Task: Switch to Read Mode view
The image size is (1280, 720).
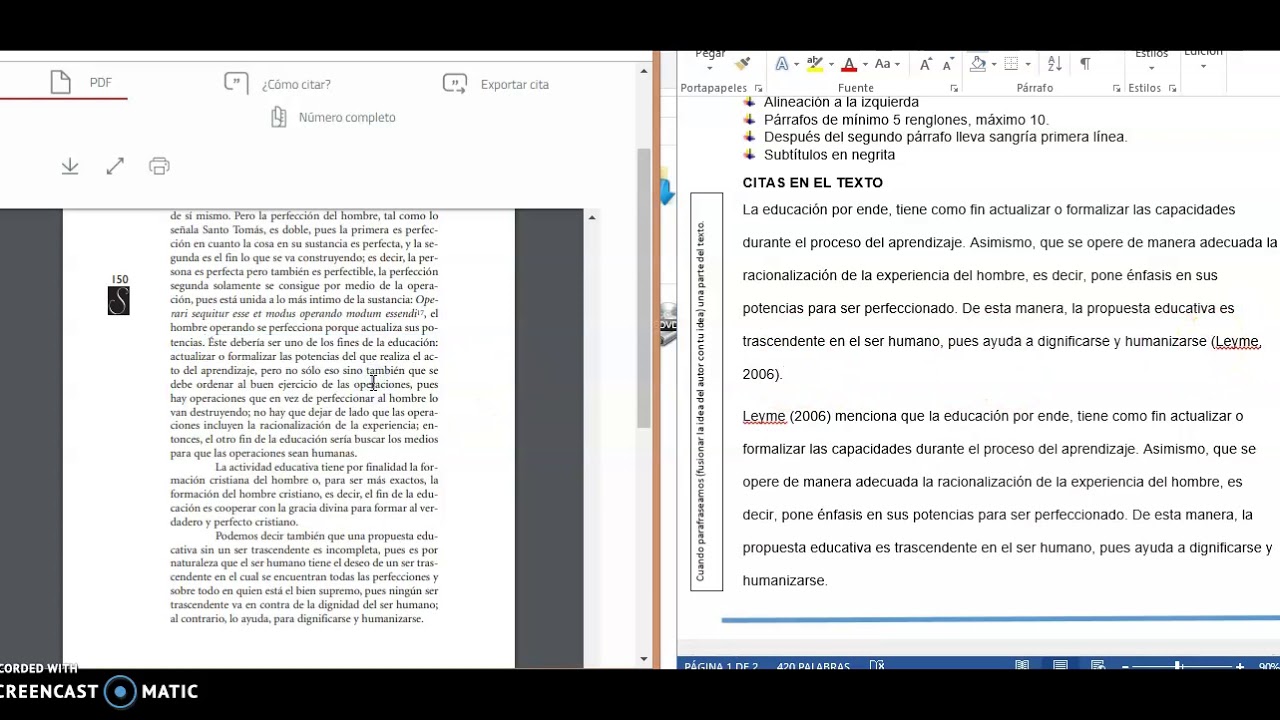Action: pyautogui.click(x=1022, y=666)
